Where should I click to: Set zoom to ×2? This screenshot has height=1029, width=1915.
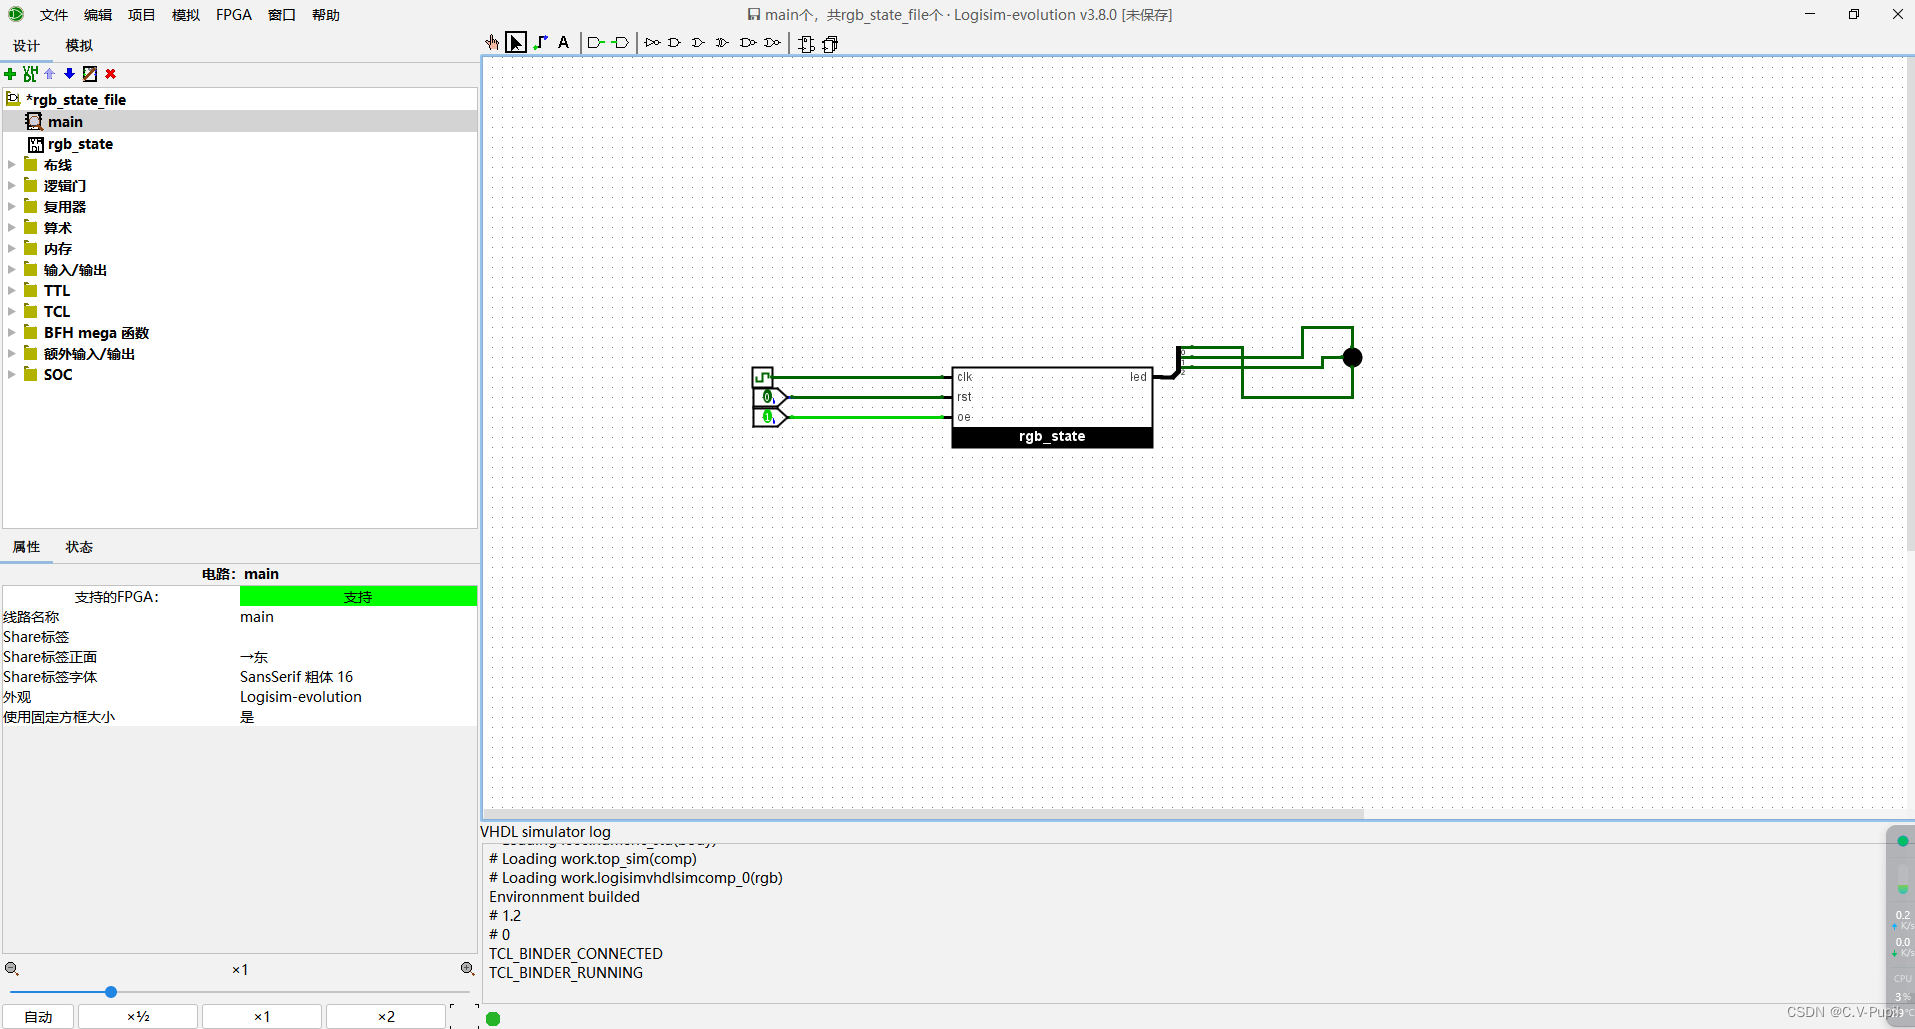[386, 1017]
